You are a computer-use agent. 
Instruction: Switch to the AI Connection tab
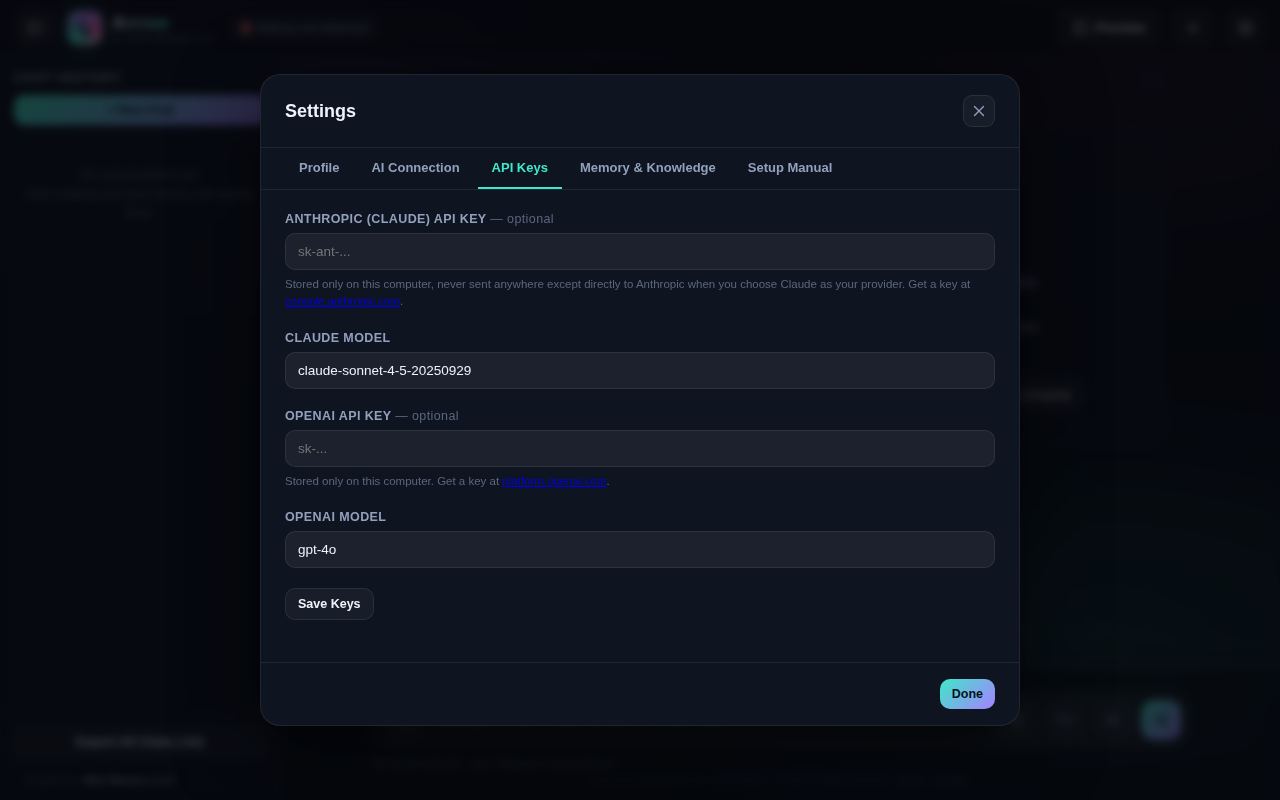(415, 168)
